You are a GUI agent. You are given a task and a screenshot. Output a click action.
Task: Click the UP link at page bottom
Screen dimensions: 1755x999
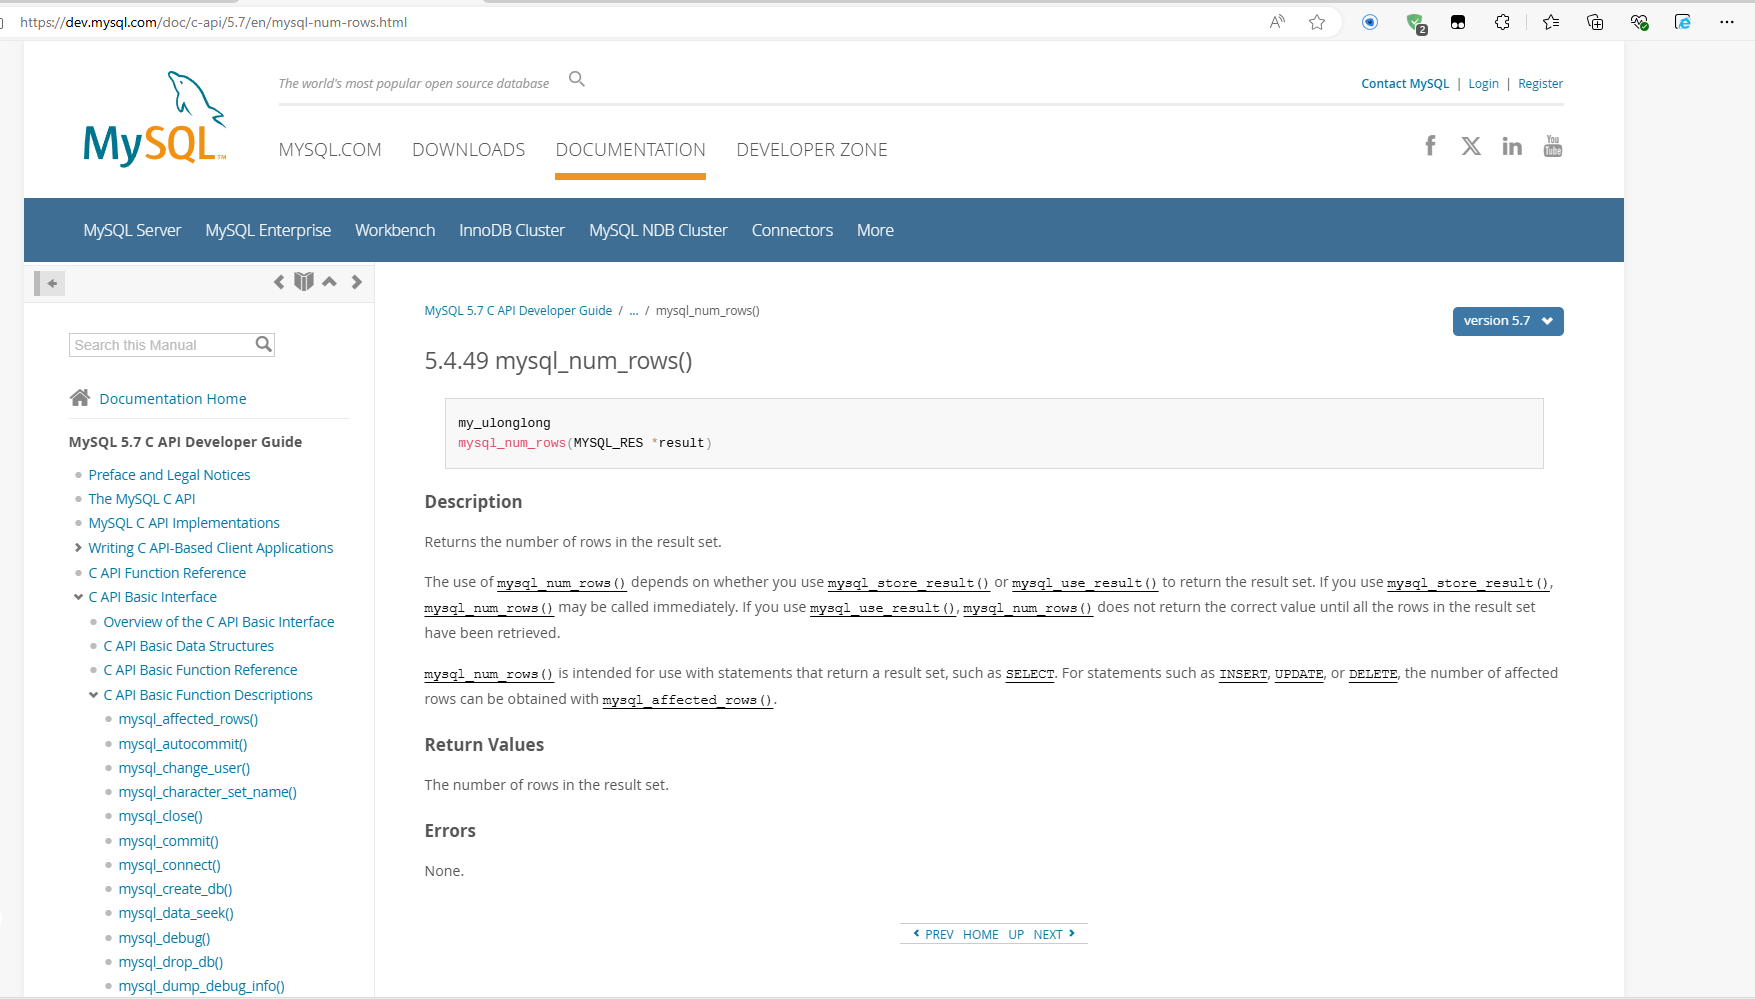click(1016, 934)
